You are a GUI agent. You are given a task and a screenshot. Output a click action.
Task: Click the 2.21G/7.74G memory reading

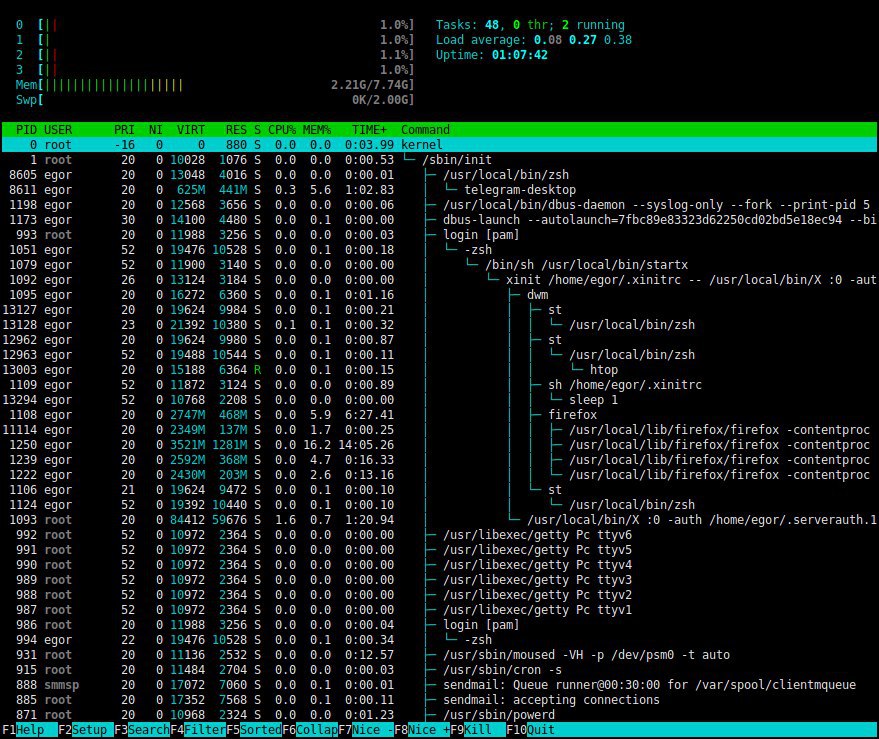tap(371, 85)
